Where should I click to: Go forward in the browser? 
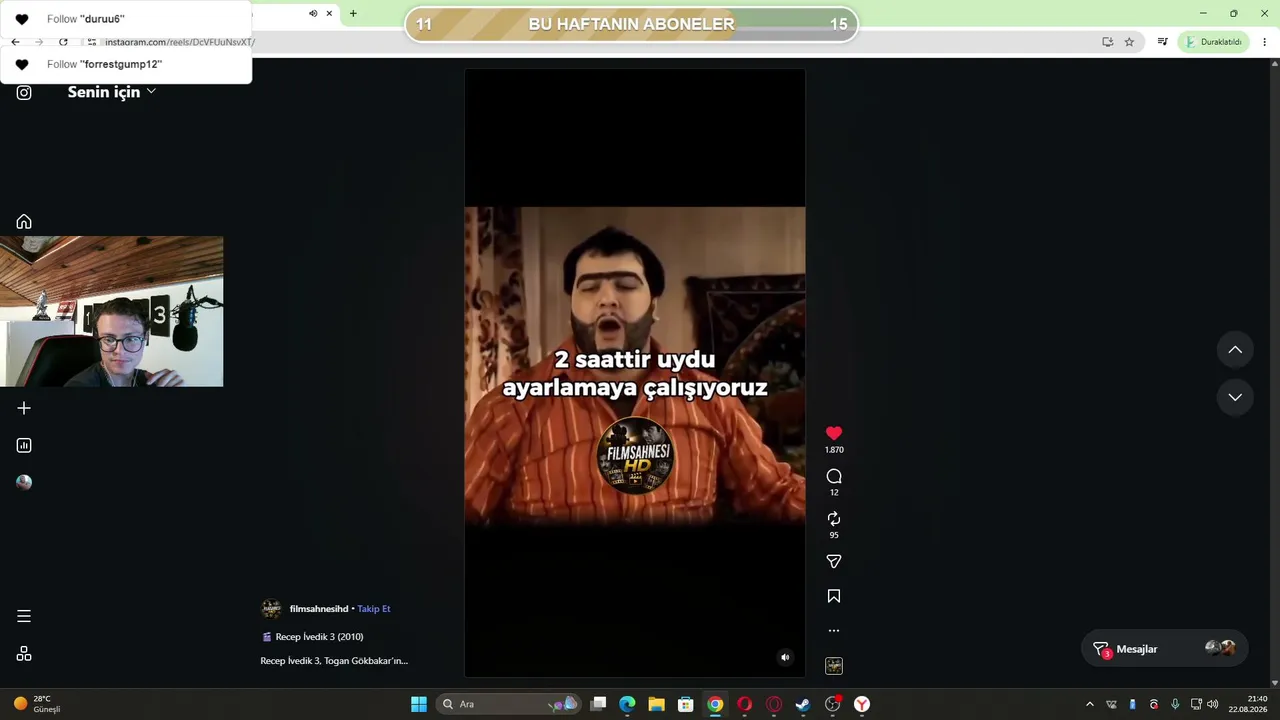(x=39, y=42)
